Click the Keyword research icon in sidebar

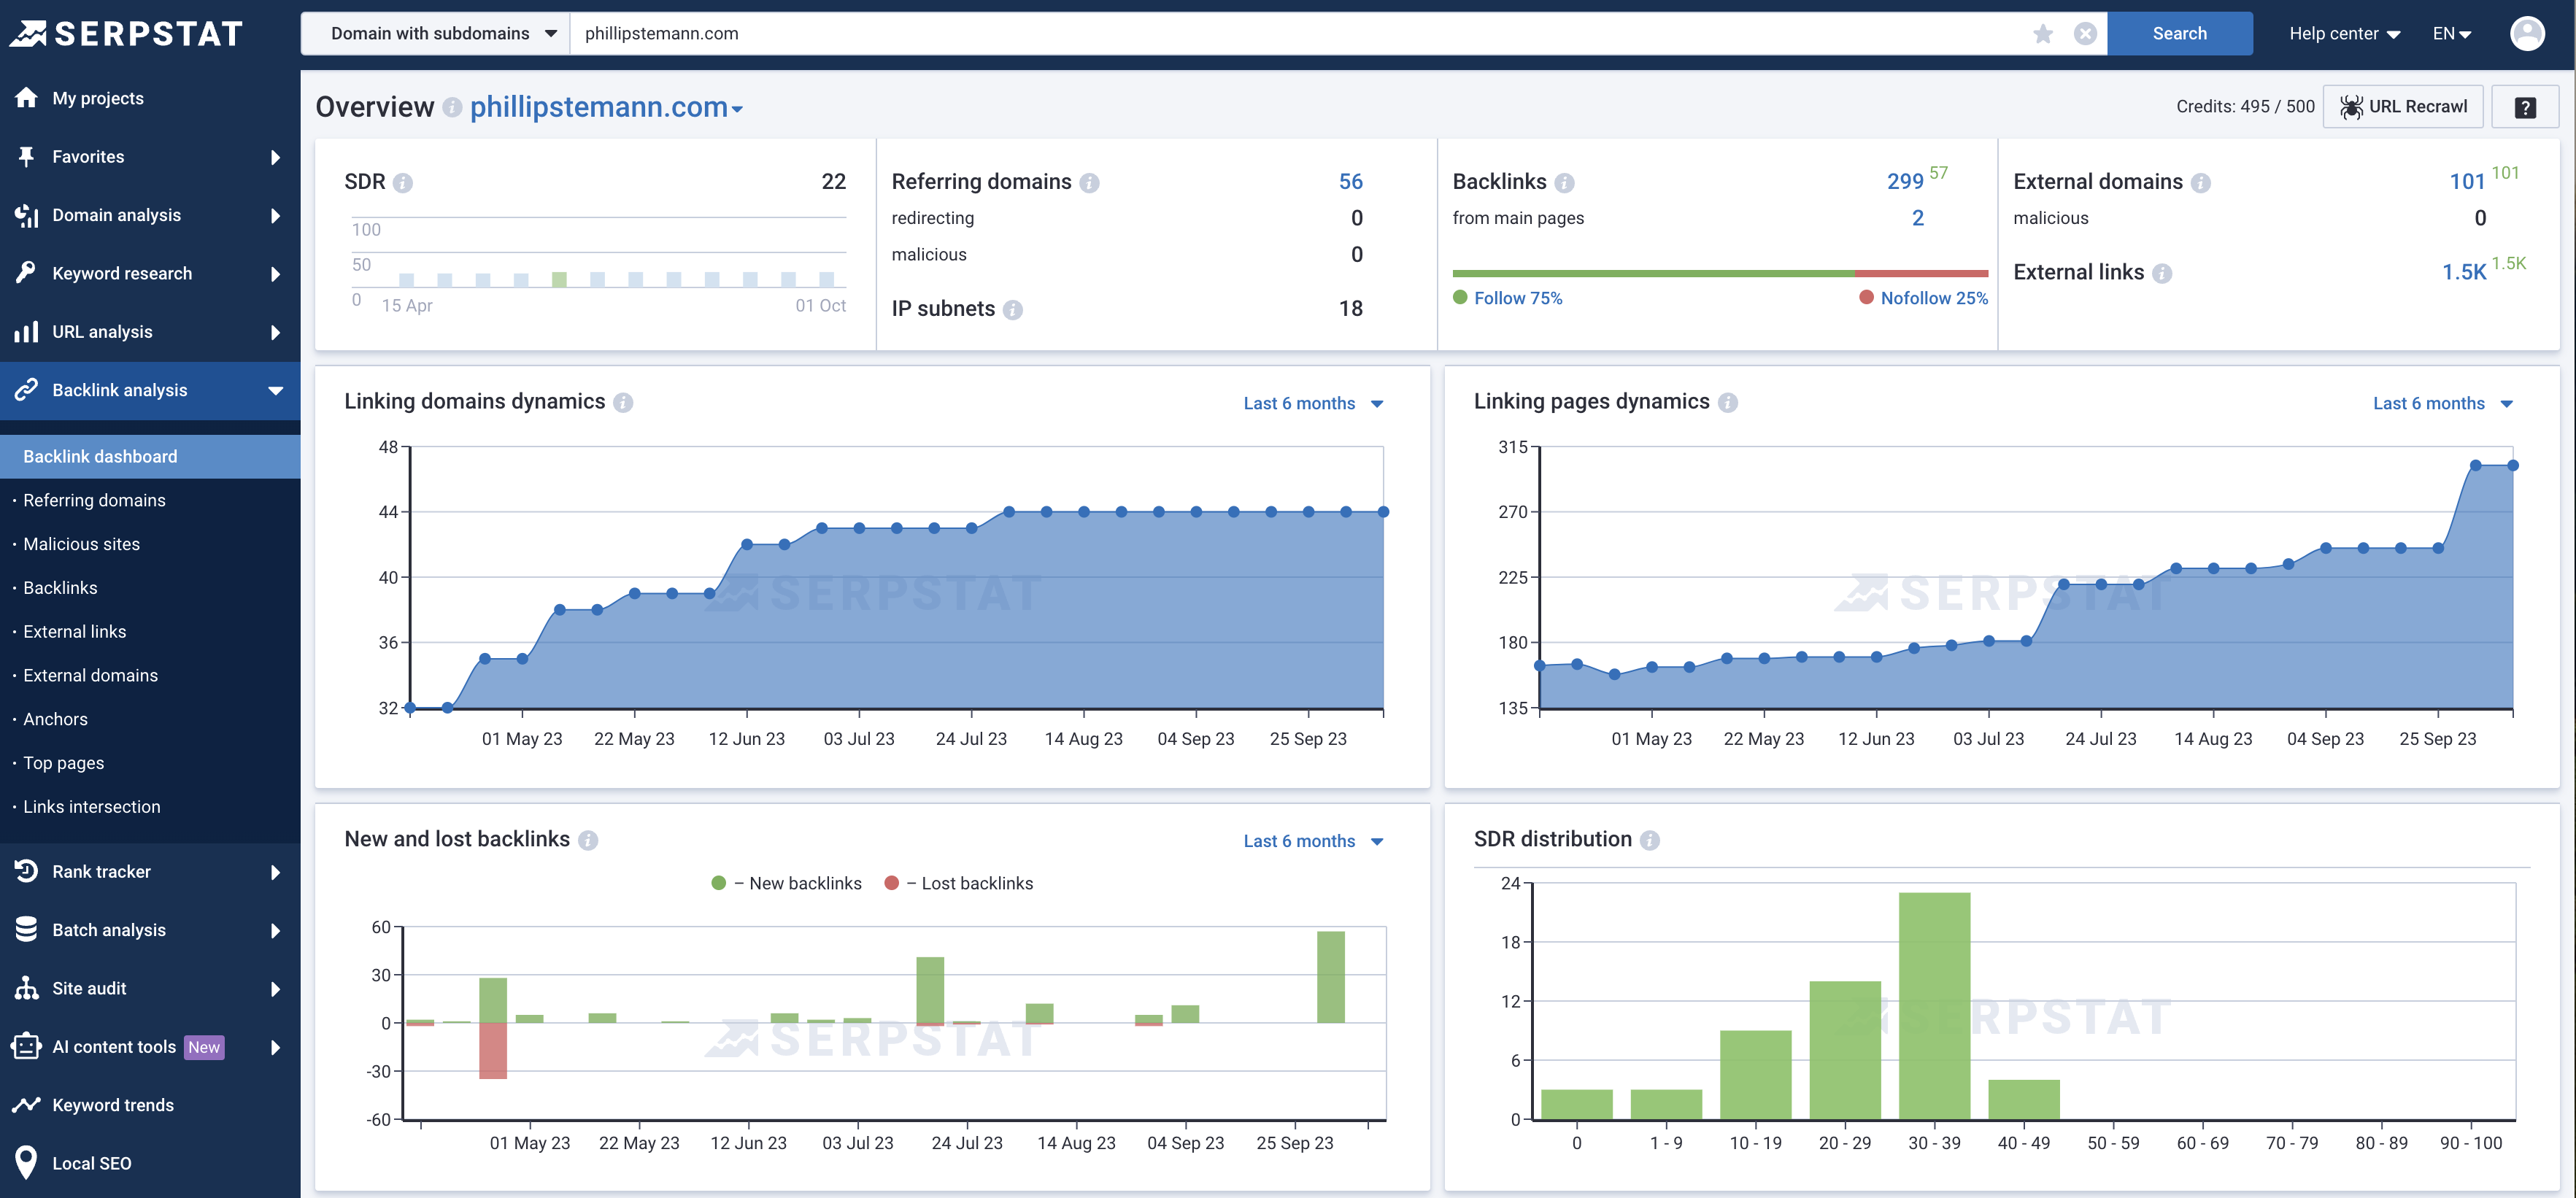click(26, 273)
